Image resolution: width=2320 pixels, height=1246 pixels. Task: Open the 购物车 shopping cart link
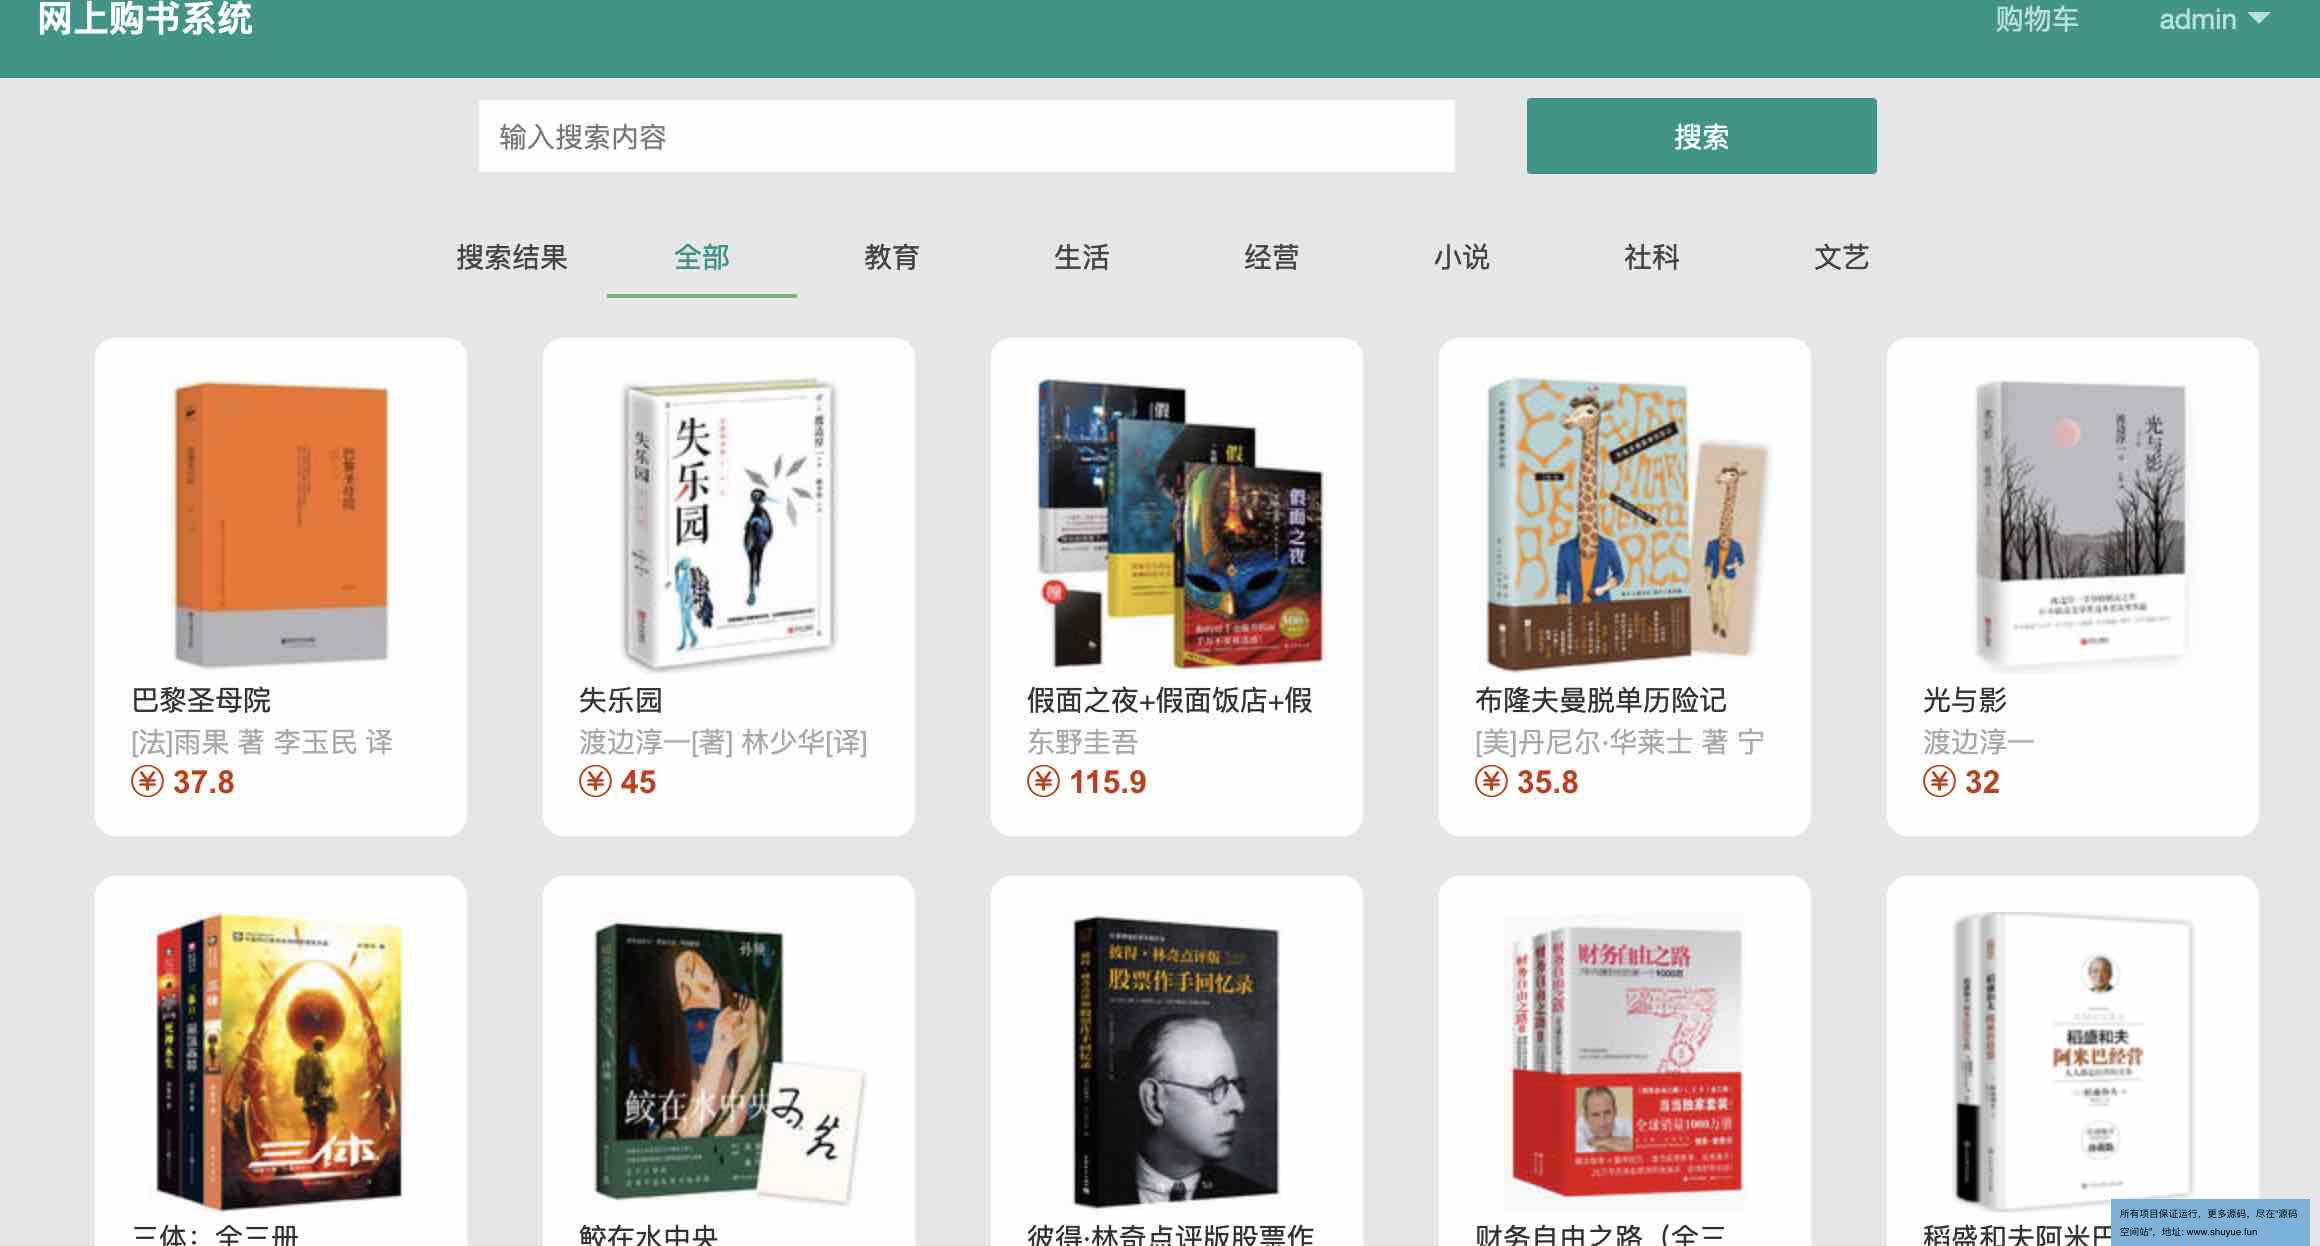[2036, 19]
